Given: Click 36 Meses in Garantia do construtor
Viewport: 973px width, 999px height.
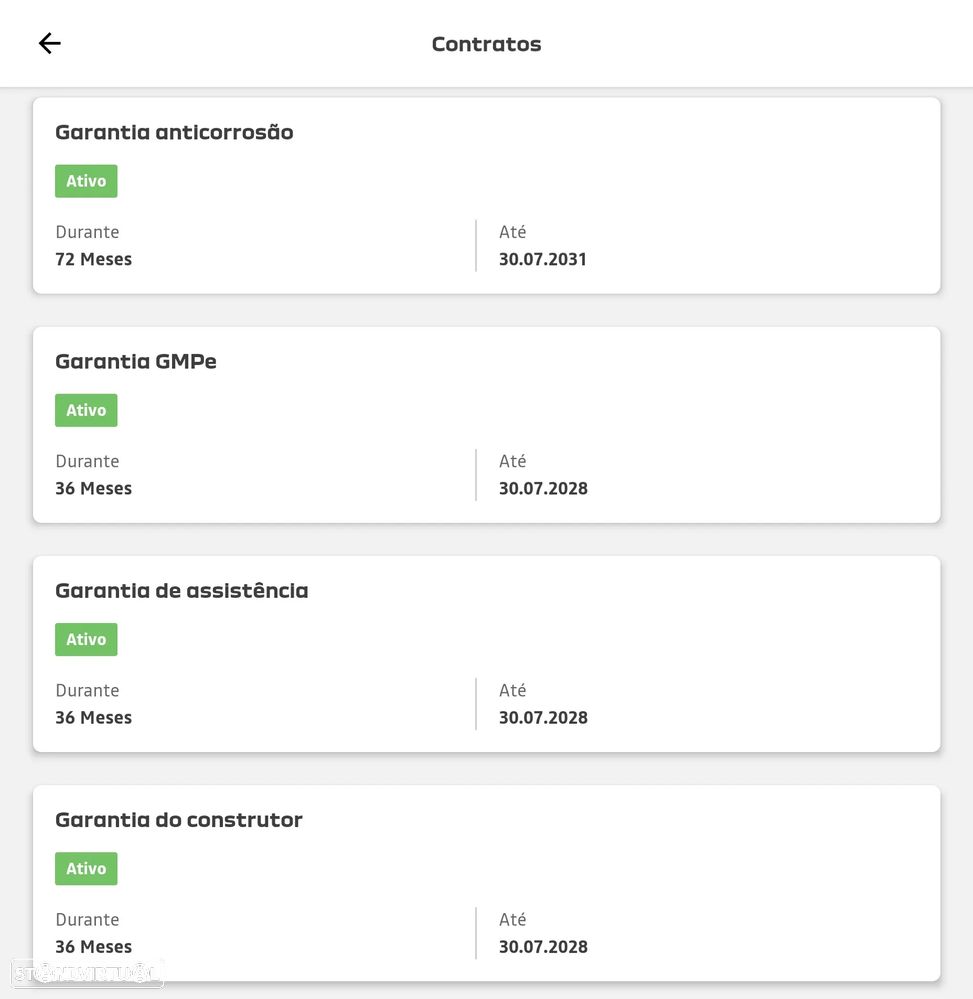Looking at the screenshot, I should click(x=93, y=946).
